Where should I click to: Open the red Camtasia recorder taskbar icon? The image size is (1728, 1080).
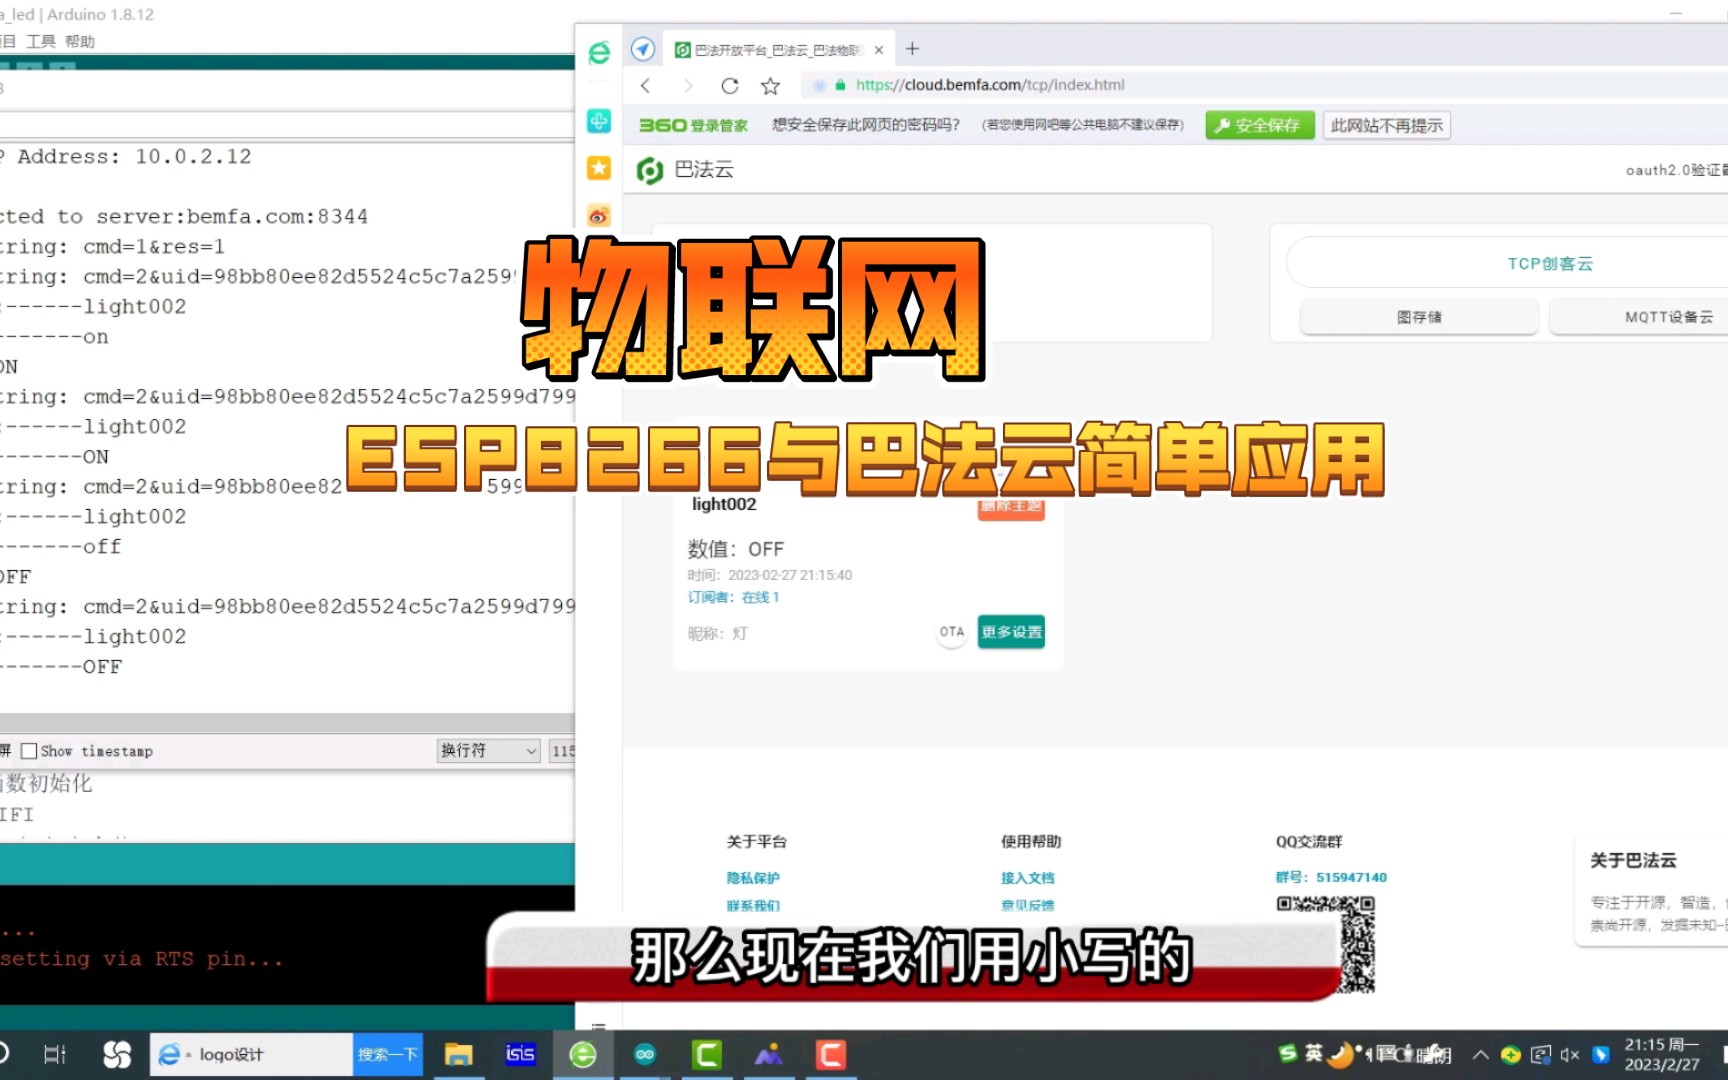click(x=831, y=1054)
